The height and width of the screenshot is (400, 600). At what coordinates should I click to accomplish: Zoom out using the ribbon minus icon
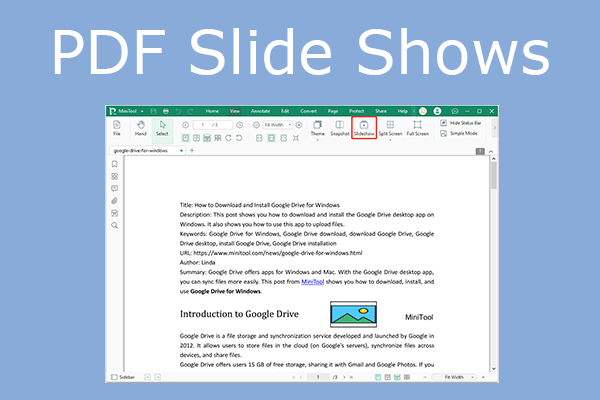(256, 125)
